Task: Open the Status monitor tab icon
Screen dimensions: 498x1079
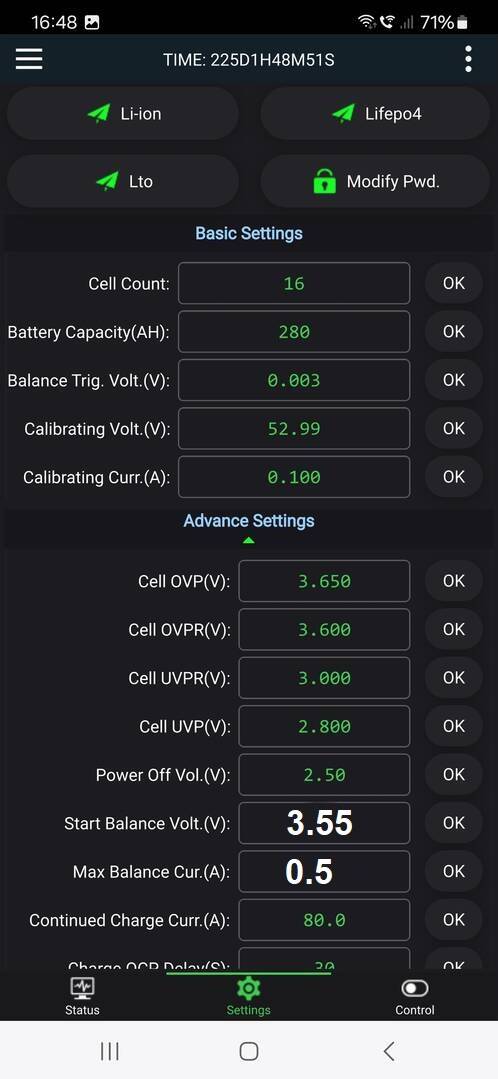Action: coord(83,989)
